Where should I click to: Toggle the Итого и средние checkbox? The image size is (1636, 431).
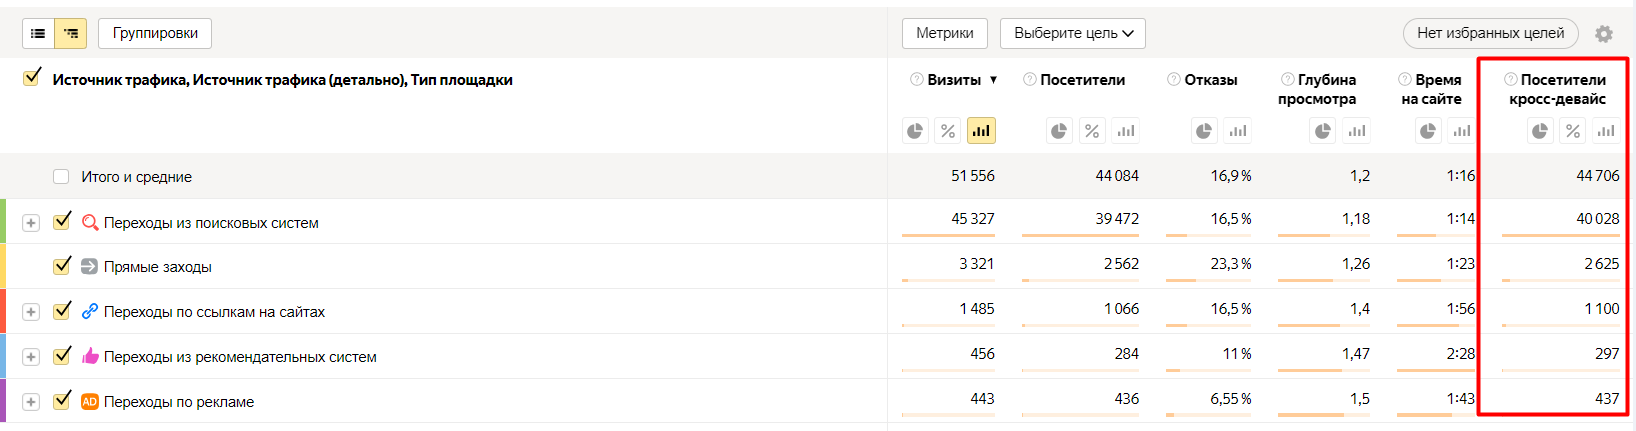(x=61, y=177)
